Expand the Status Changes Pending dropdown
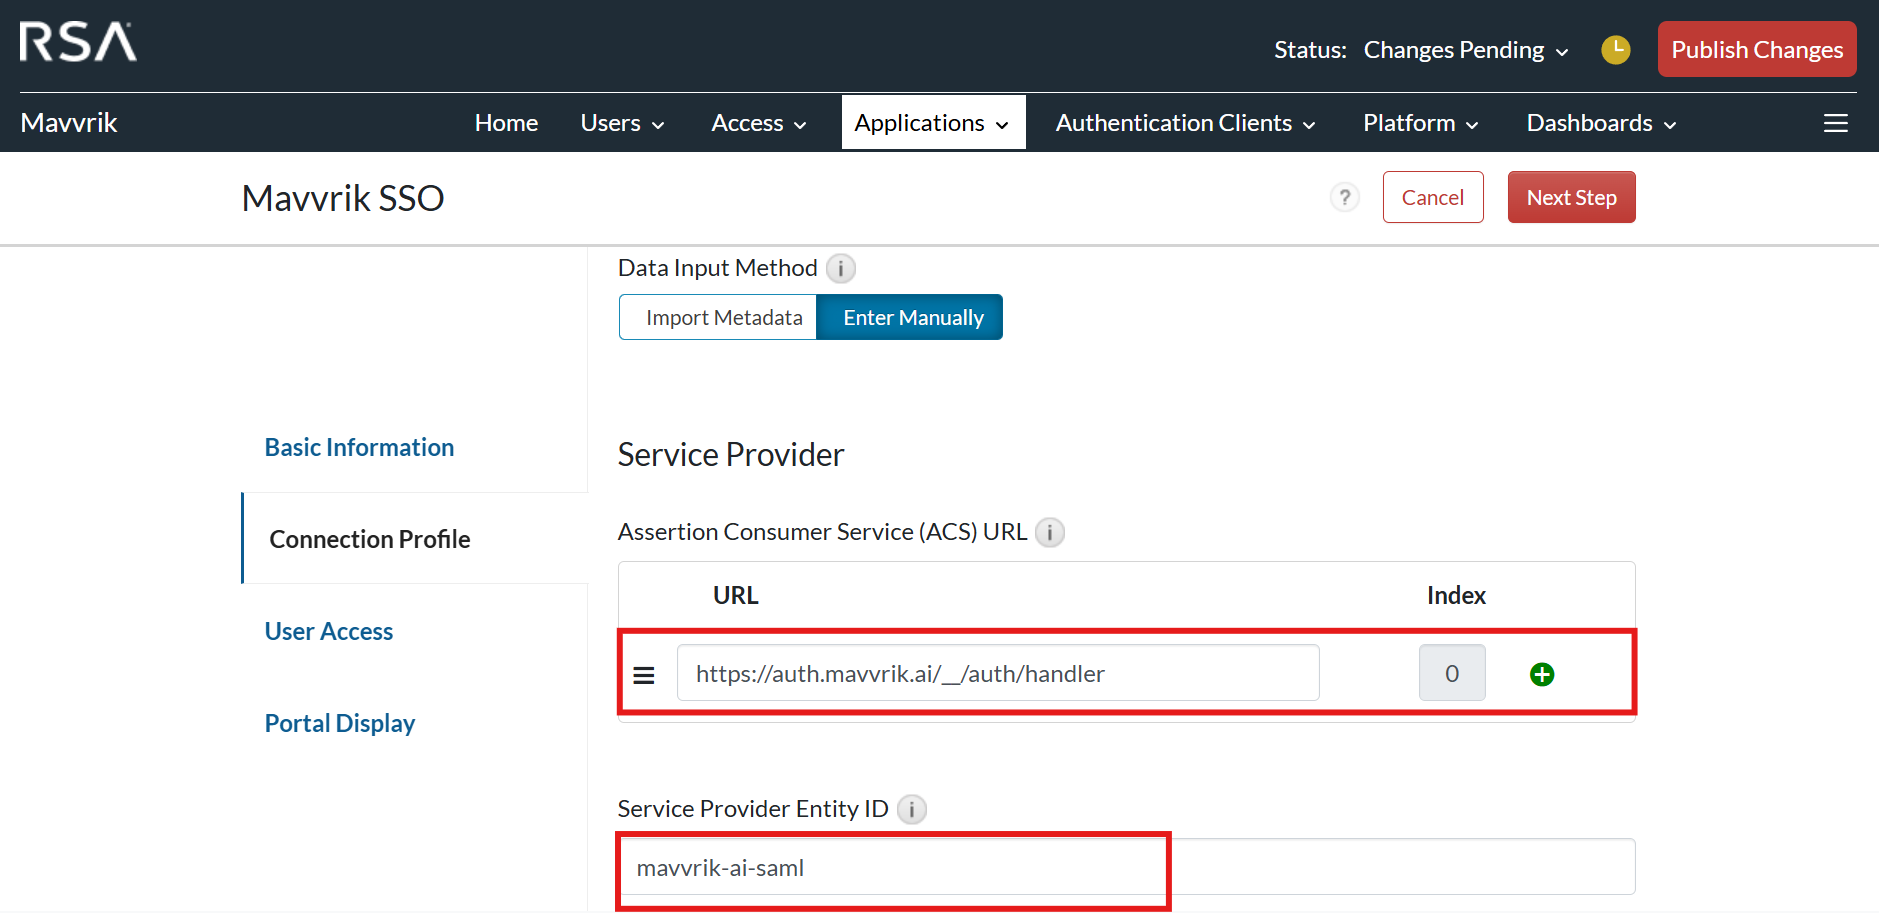Viewport: 1879px width, 913px height. click(1465, 50)
